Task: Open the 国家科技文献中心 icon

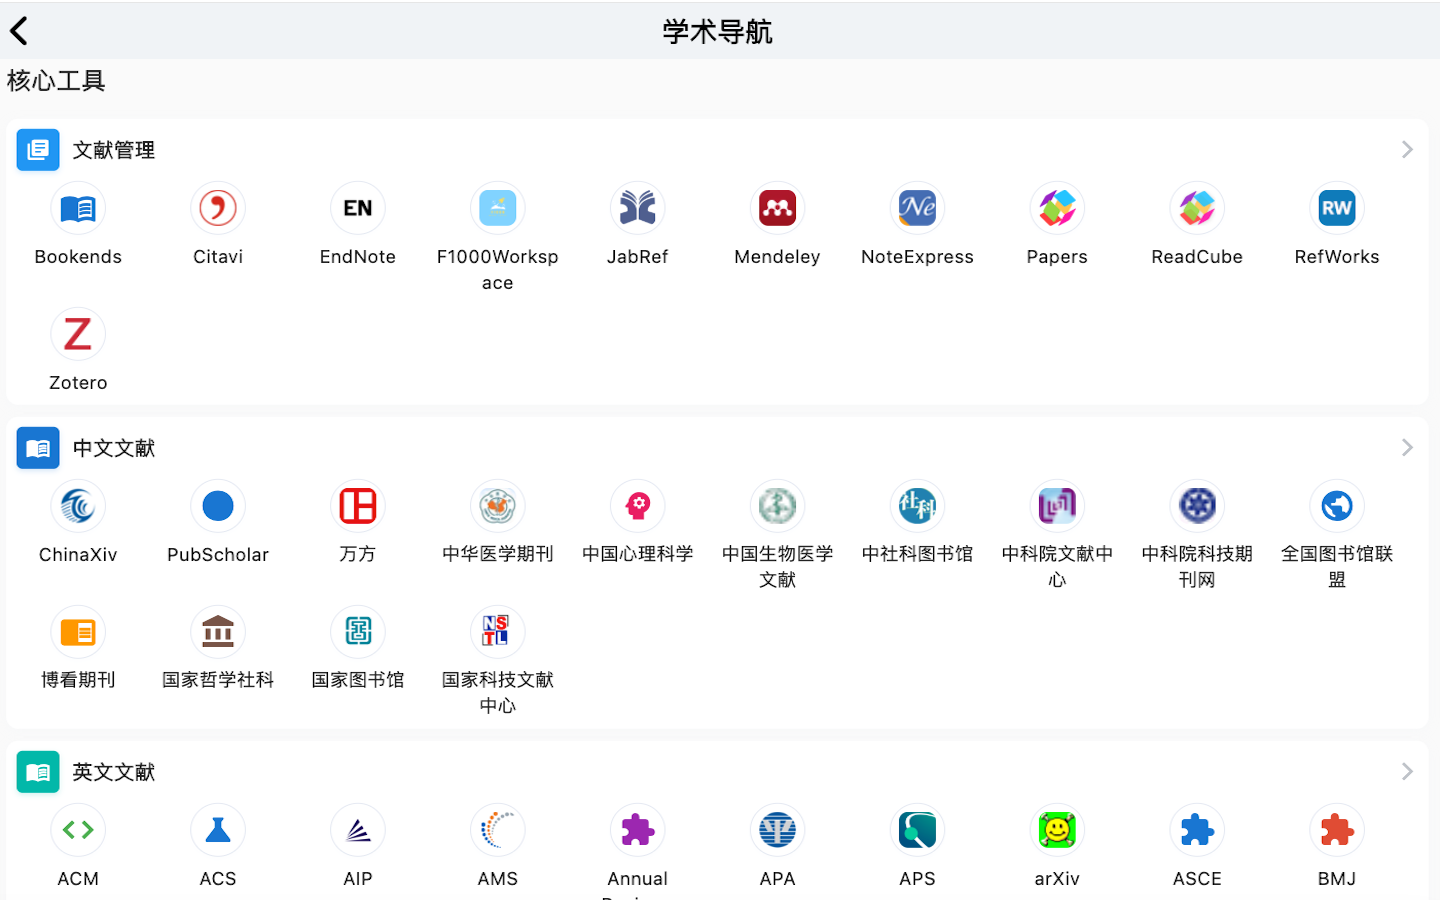Action: click(498, 632)
